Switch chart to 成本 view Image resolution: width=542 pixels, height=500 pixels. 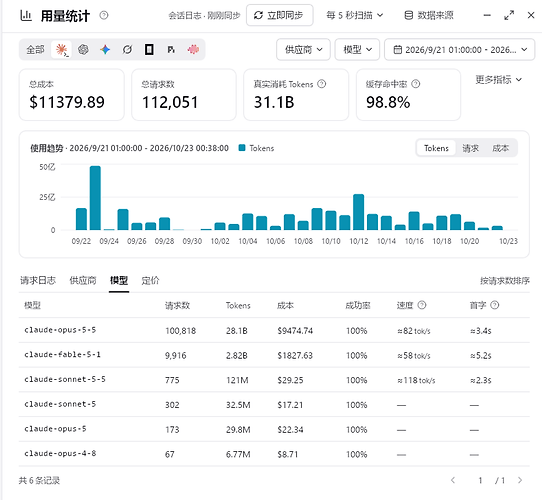501,148
